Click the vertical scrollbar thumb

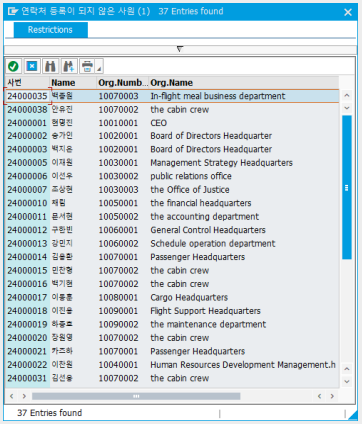click(347, 187)
